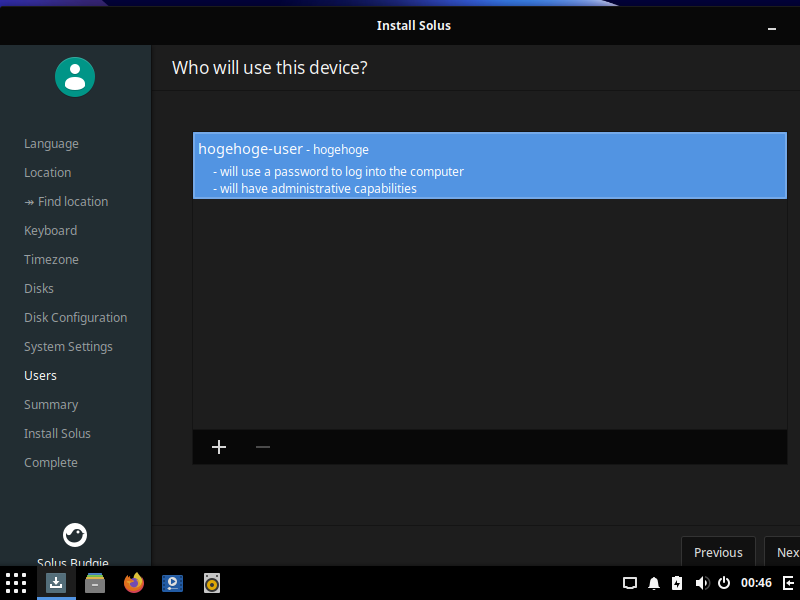
Task: Go to the Language step in the sidebar
Action: [x=51, y=144]
